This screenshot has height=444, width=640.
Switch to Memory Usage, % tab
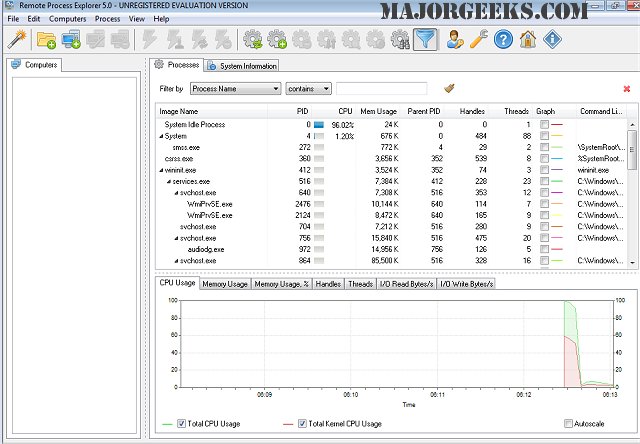(281, 284)
